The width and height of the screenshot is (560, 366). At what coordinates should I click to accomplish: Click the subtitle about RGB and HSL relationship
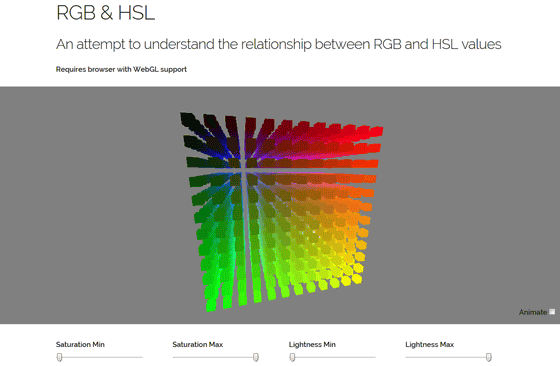point(279,44)
